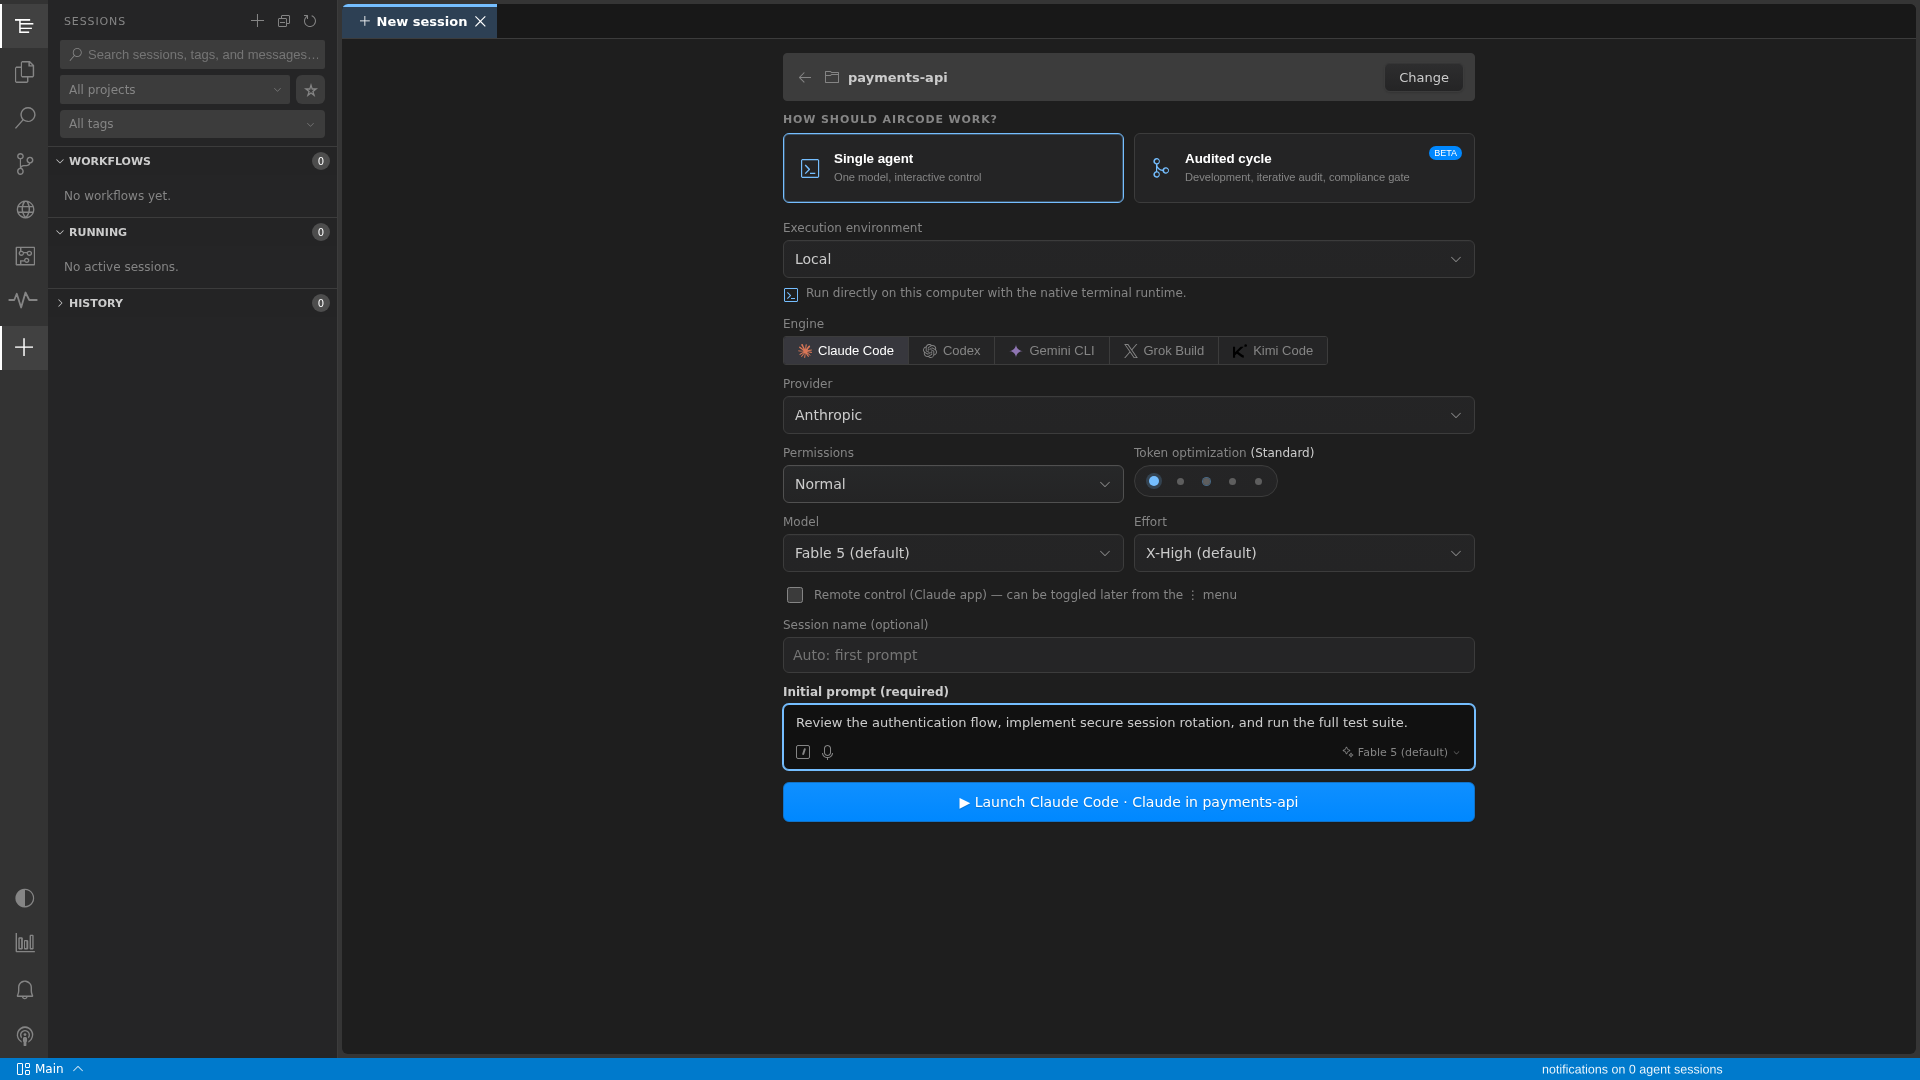
Task: Open the broadcast podcast icon at sidebar bottom
Action: point(24,1036)
